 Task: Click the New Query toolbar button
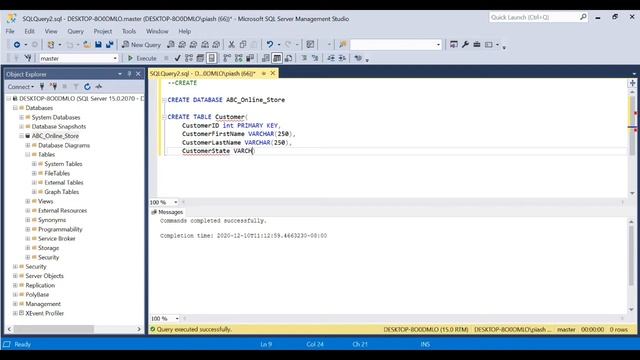coord(141,45)
